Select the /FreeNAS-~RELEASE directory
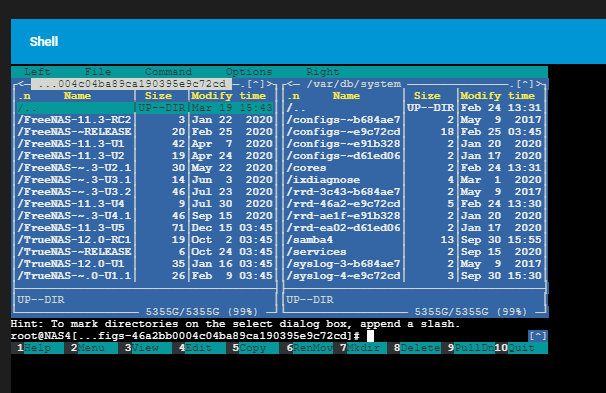 pyautogui.click(x=145, y=132)
